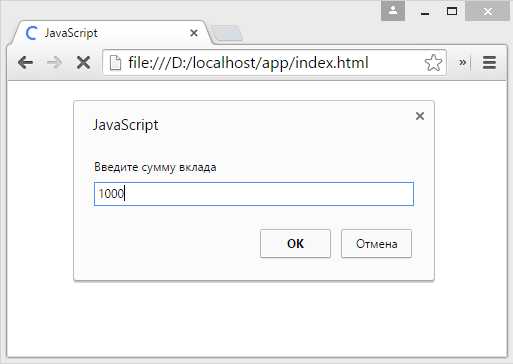Click the page file icon in the address bar
Viewport: 513px width, 364px height.
115,62
